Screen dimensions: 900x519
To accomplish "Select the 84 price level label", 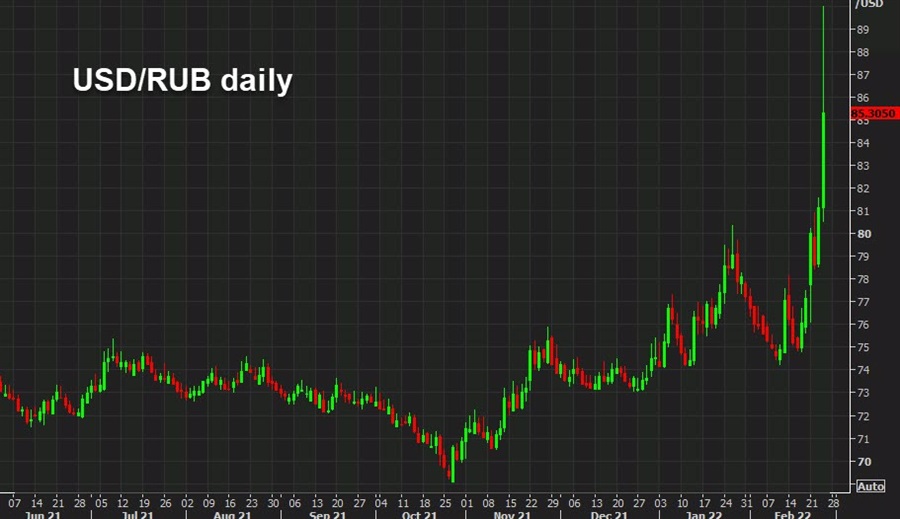I will tap(863, 143).
